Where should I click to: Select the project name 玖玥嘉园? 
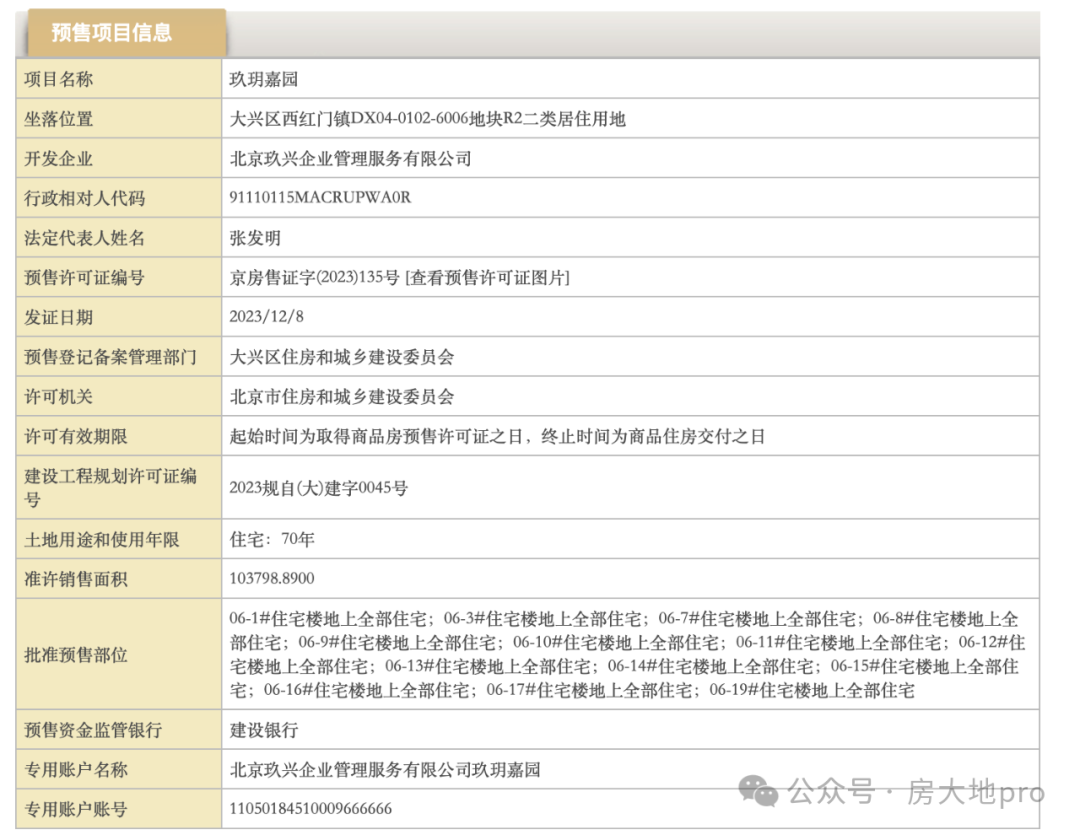[x=264, y=79]
